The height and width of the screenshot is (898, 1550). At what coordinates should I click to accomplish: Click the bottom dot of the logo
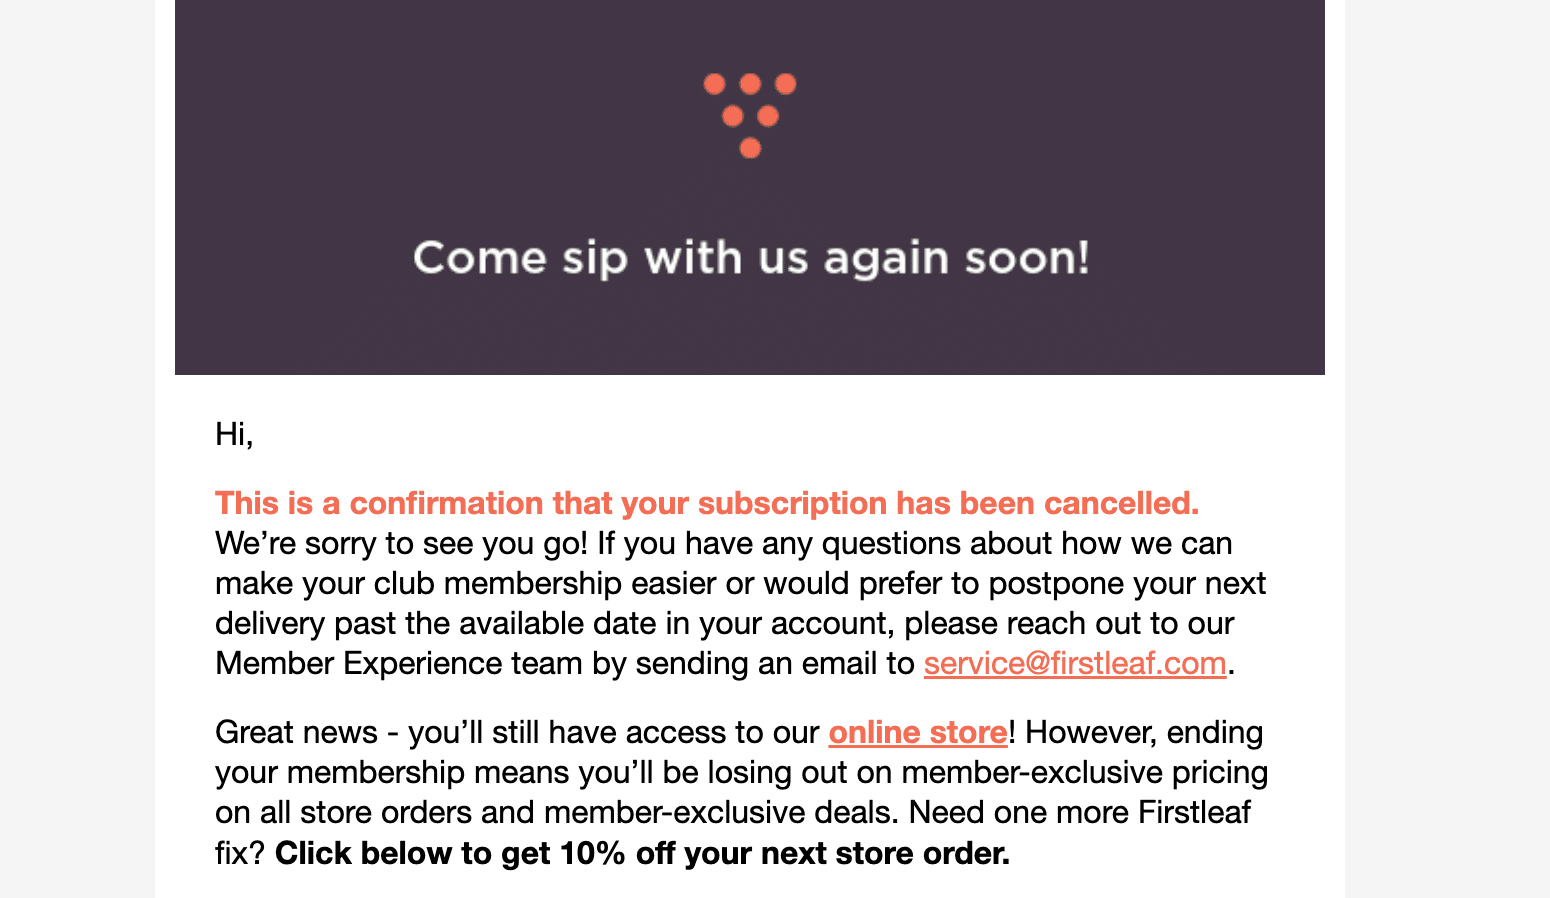[750, 148]
